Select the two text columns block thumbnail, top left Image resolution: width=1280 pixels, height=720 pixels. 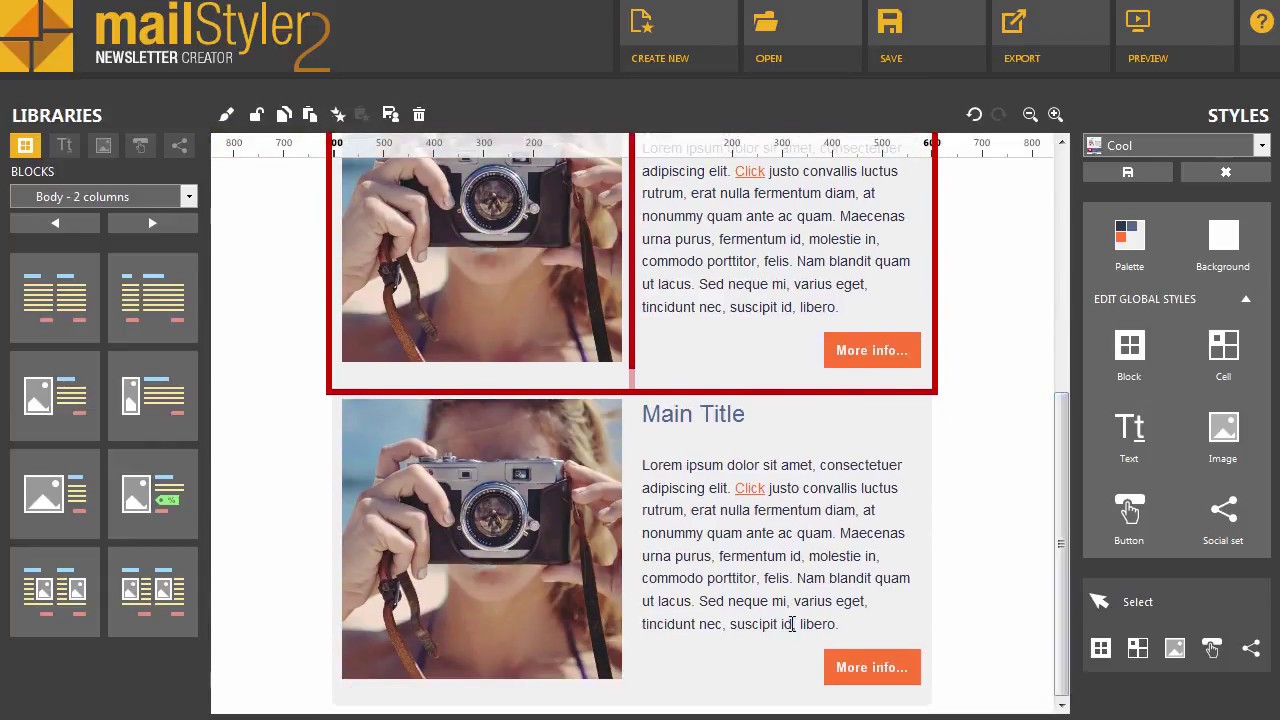pyautogui.click(x=55, y=297)
